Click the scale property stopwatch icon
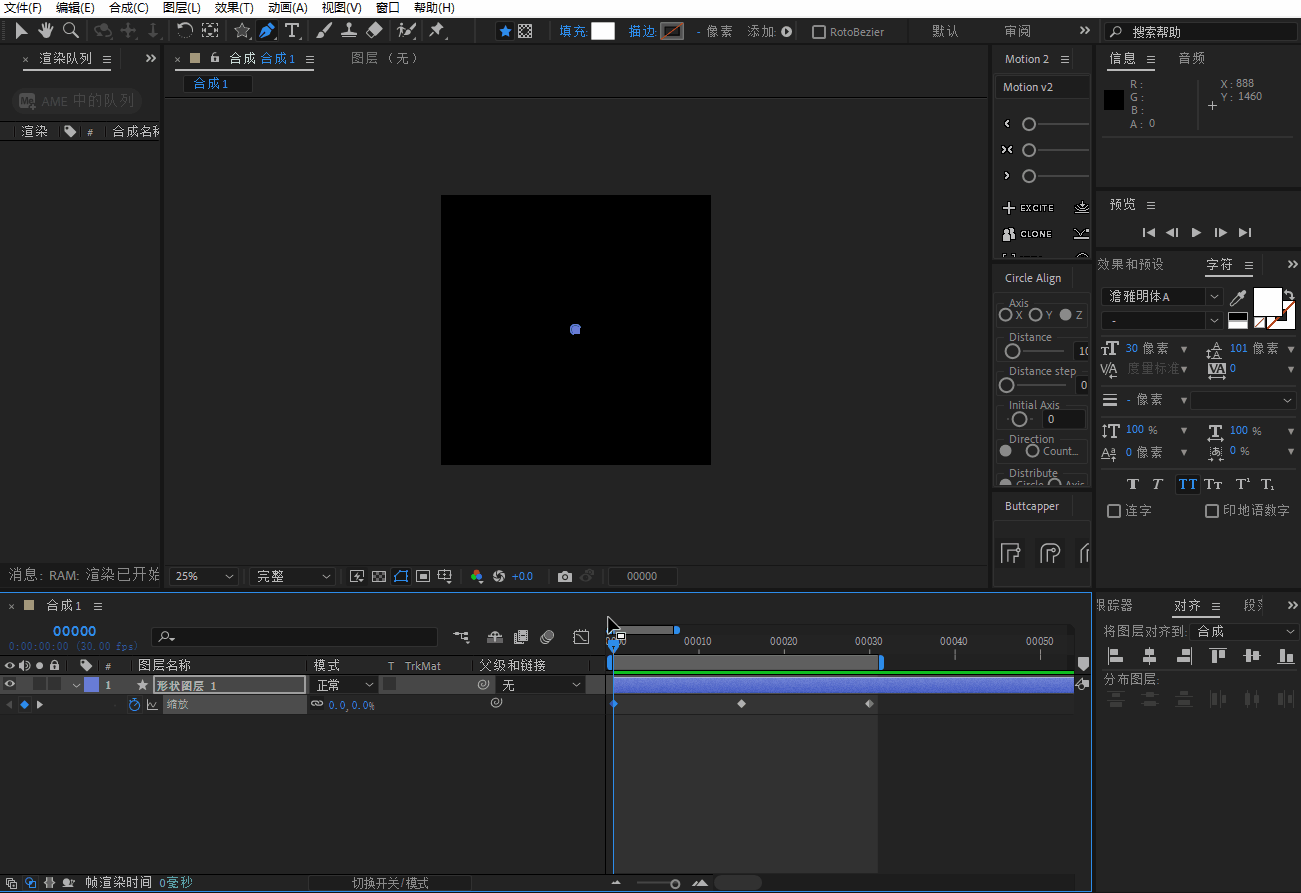 click(135, 705)
